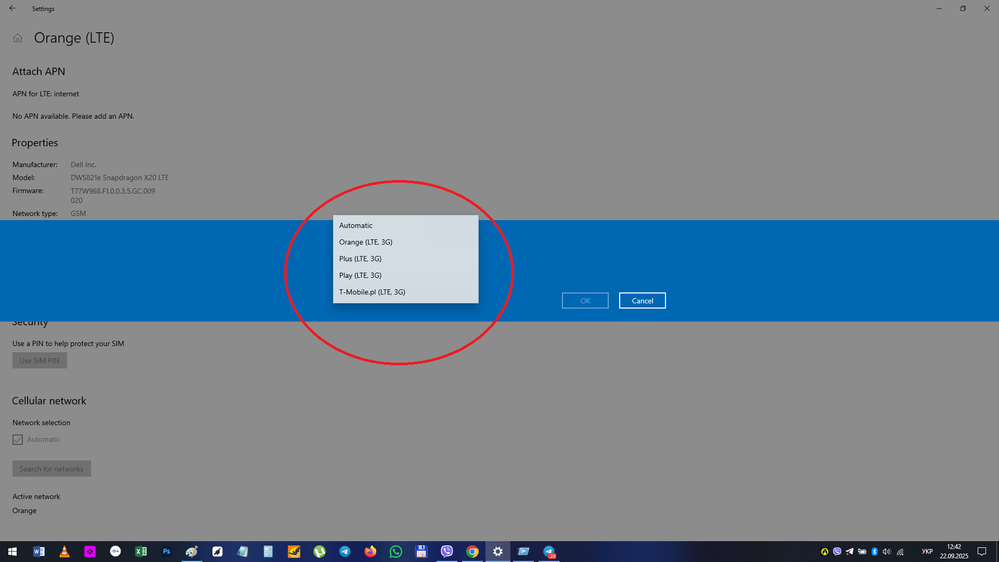Launch Photoshop from the taskbar
This screenshot has height=562, width=999.
(x=166, y=552)
